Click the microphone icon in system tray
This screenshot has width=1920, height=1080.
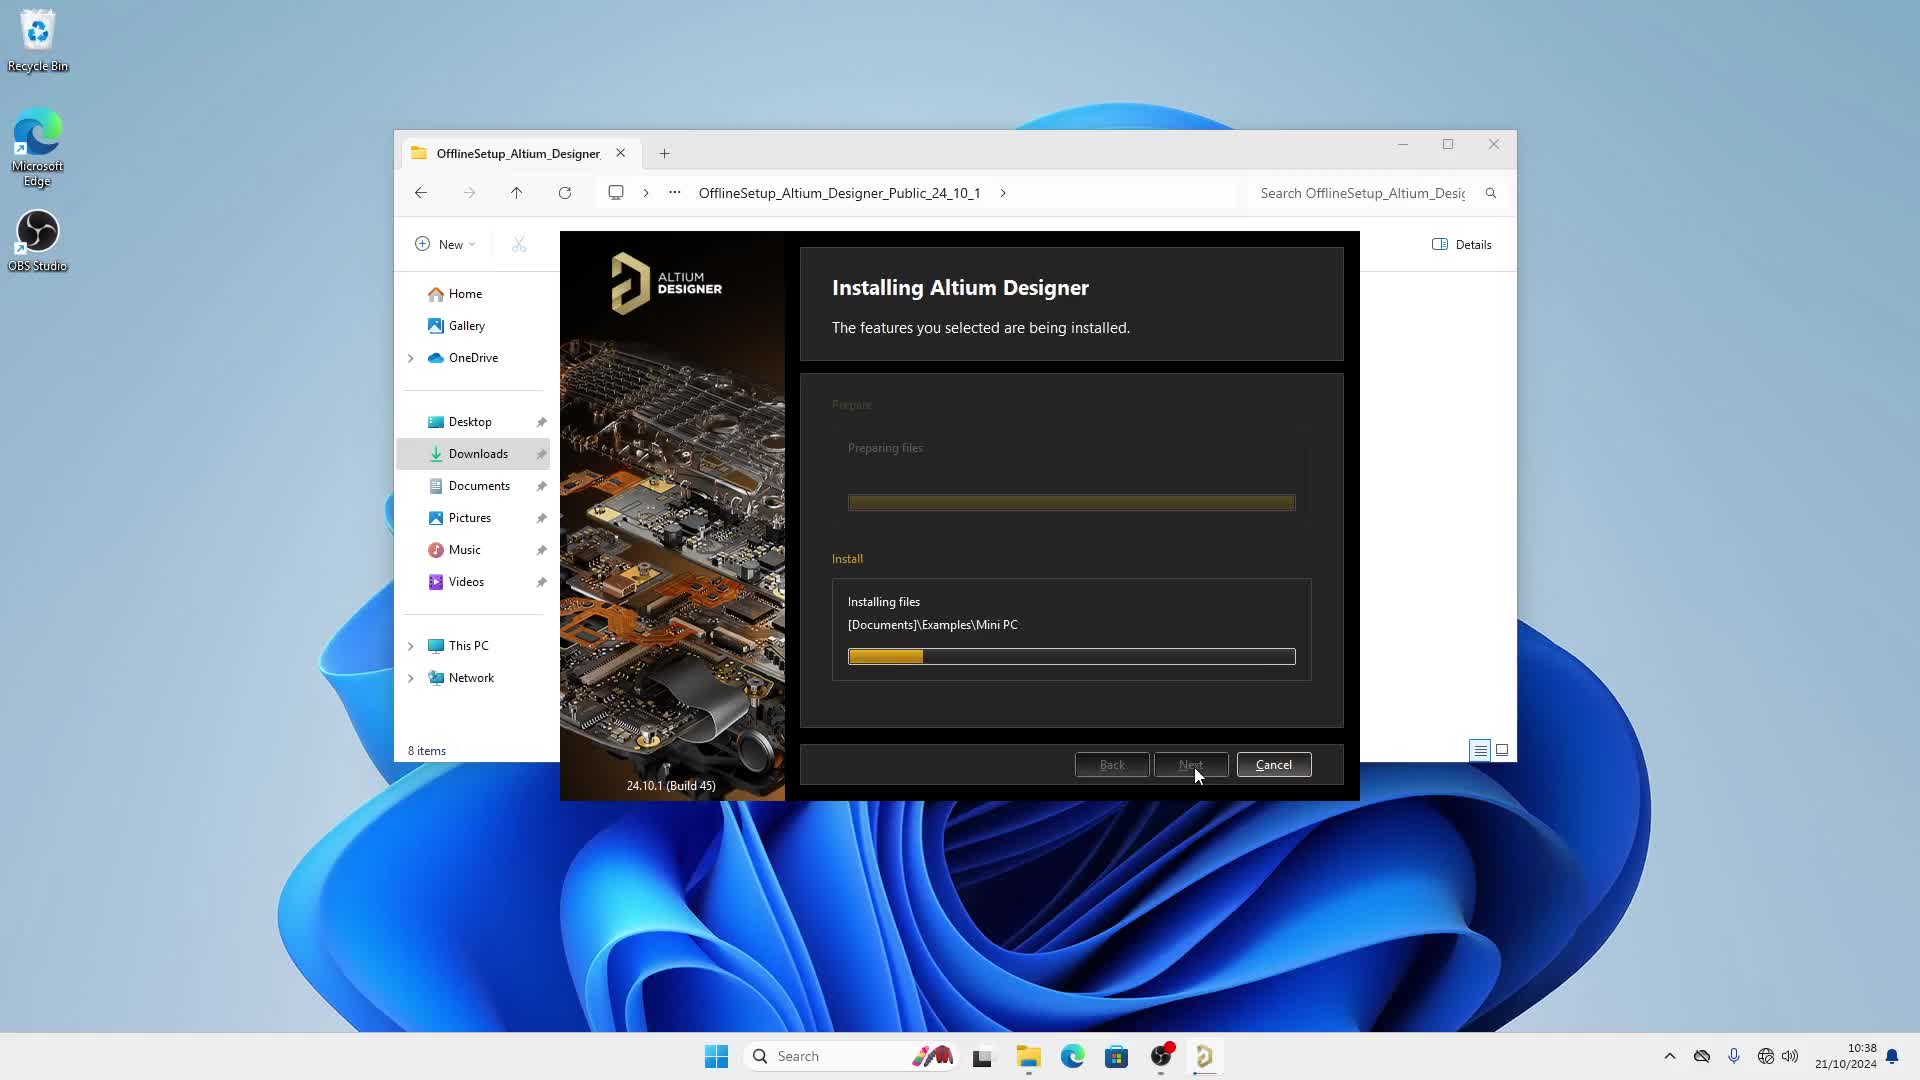coord(1734,1056)
